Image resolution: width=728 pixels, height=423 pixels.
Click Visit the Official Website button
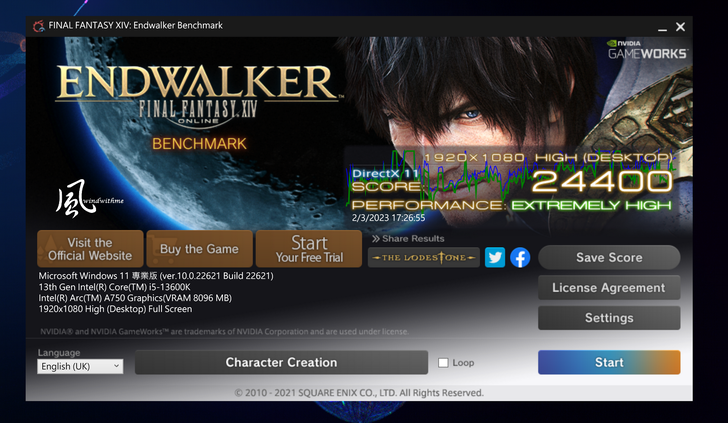click(x=90, y=249)
